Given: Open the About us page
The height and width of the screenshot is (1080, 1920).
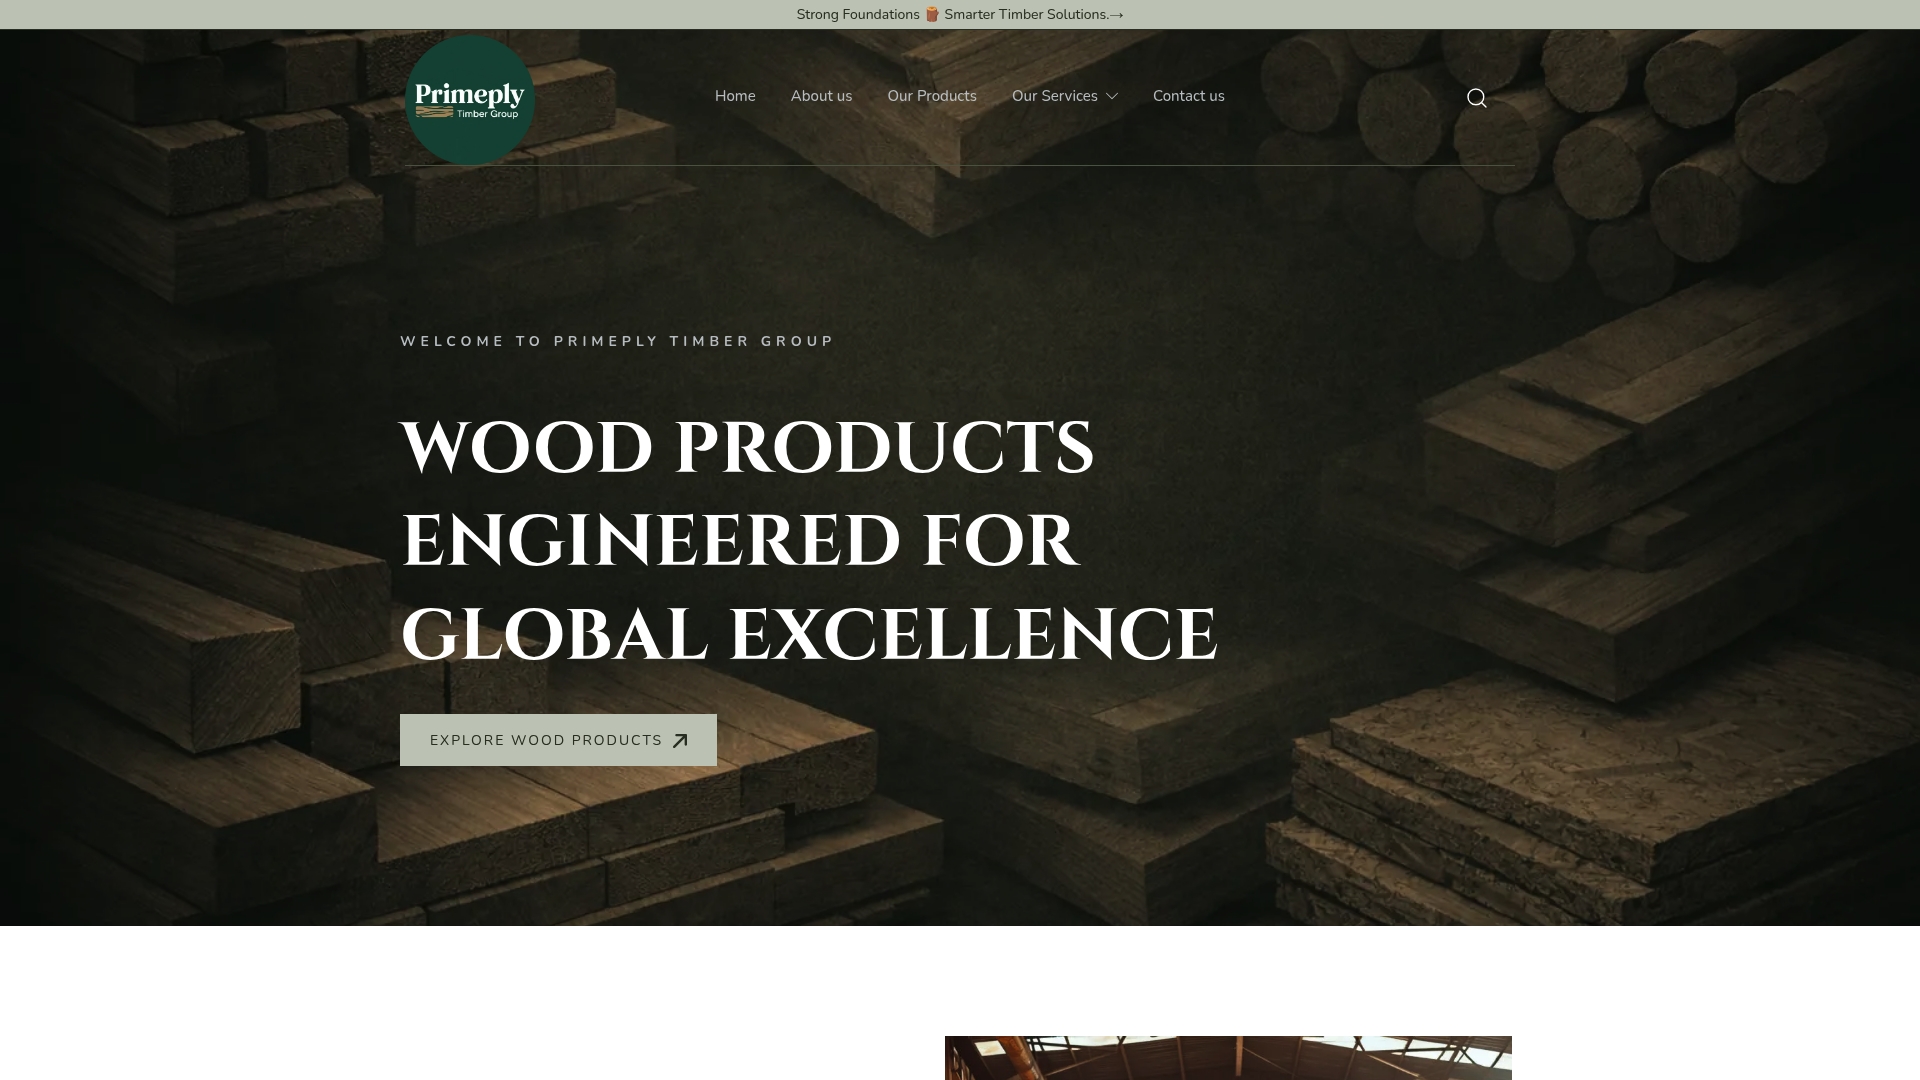Looking at the screenshot, I should pos(821,96).
